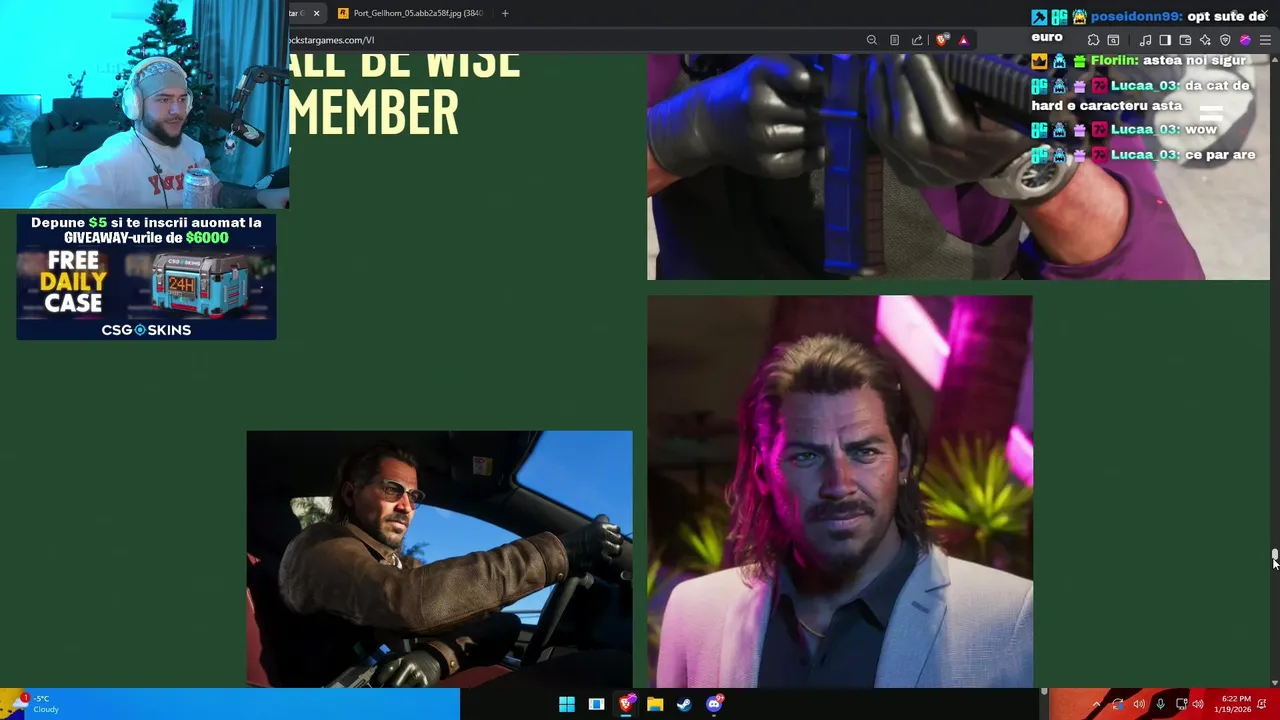Open the media control music note icon
Screen dimensions: 1280x720
[1145, 40]
